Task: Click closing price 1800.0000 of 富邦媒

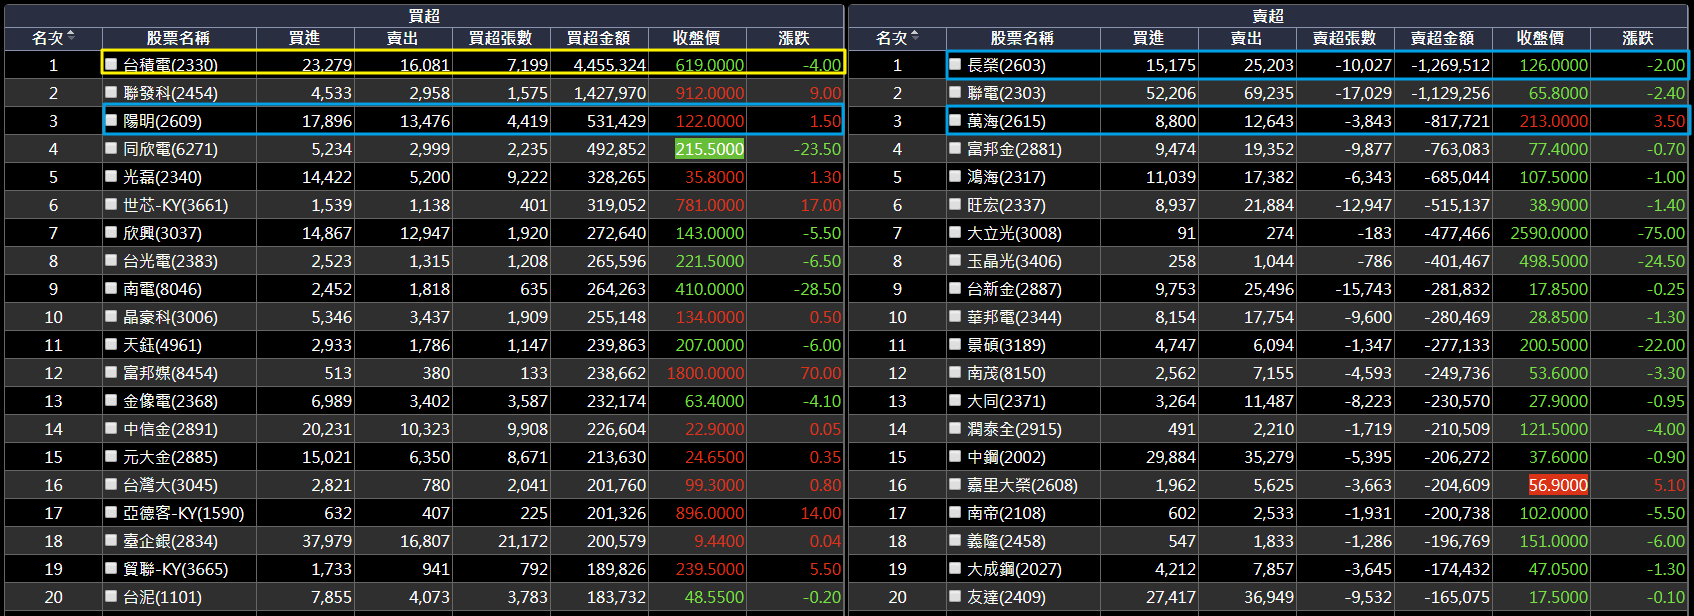Action: 705,373
